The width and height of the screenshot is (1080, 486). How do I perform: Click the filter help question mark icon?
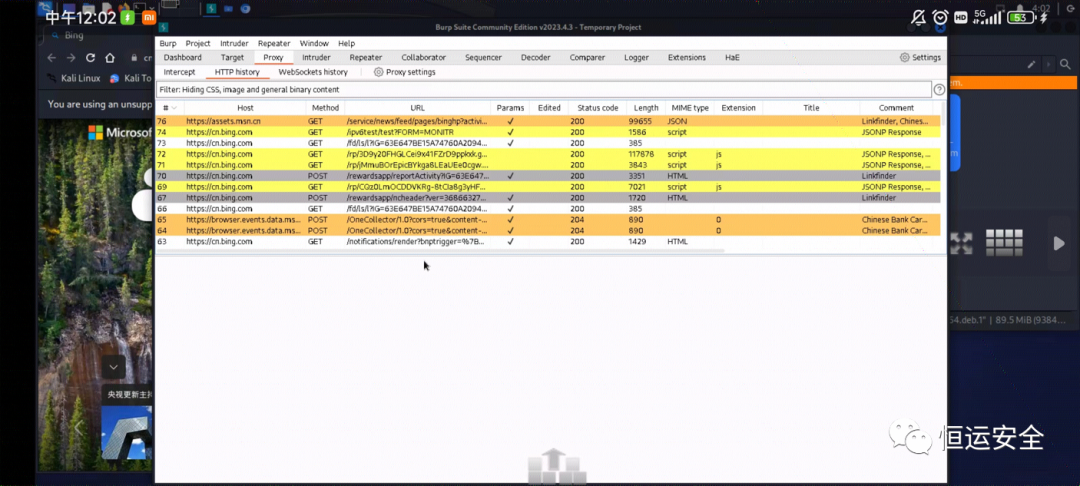[x=939, y=89]
